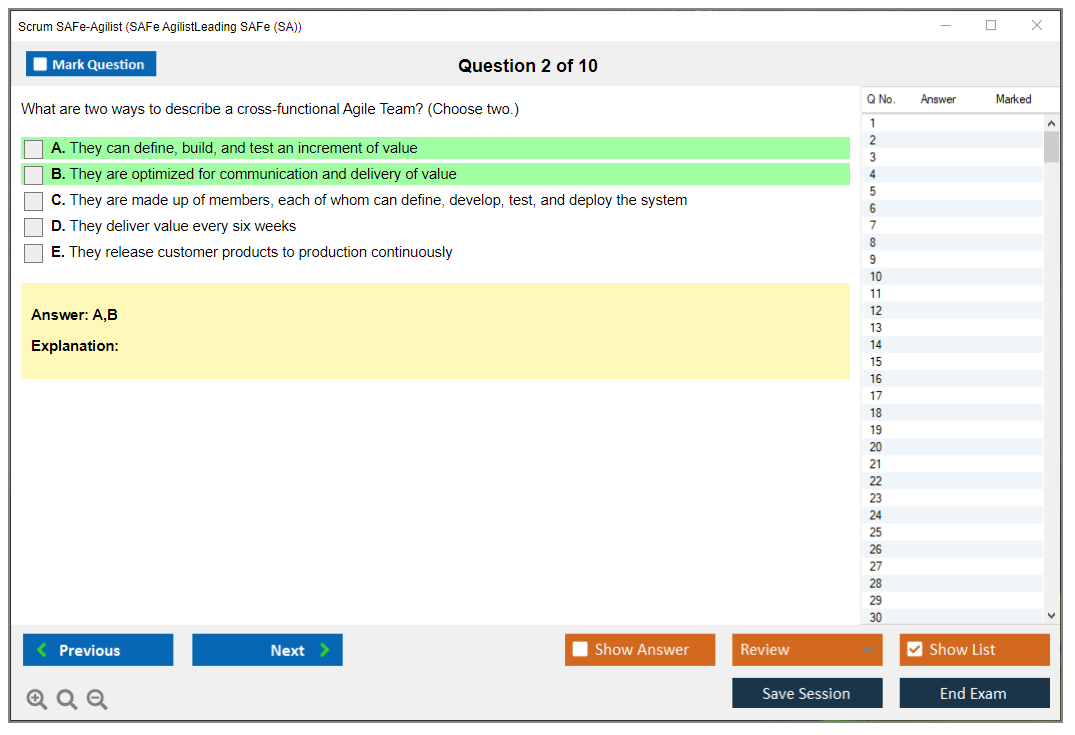Click the zoom reset magnifier icon

(67, 700)
